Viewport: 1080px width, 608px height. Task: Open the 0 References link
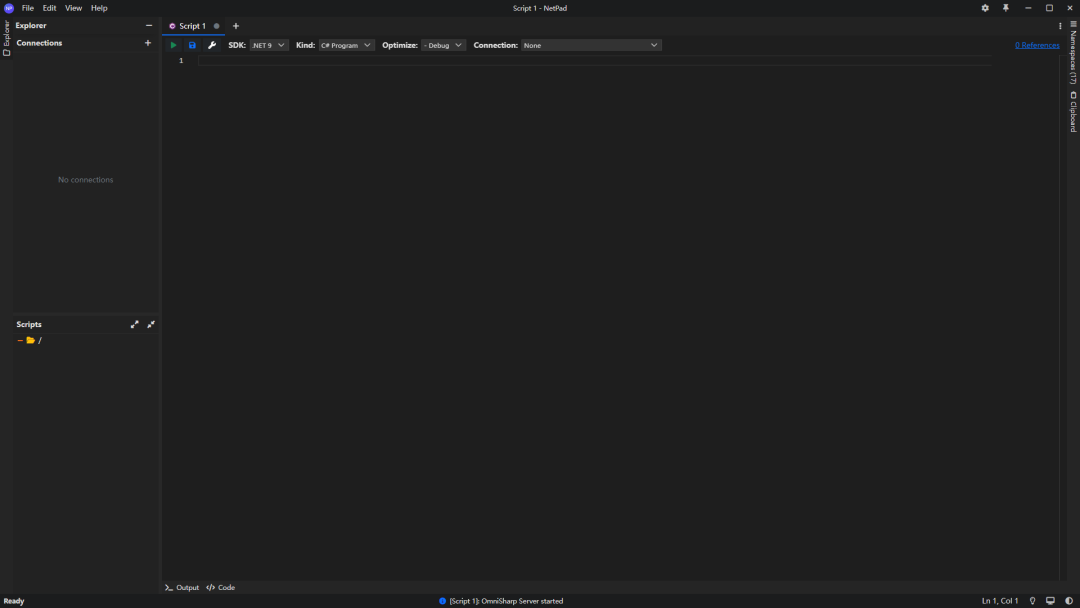click(x=1037, y=45)
